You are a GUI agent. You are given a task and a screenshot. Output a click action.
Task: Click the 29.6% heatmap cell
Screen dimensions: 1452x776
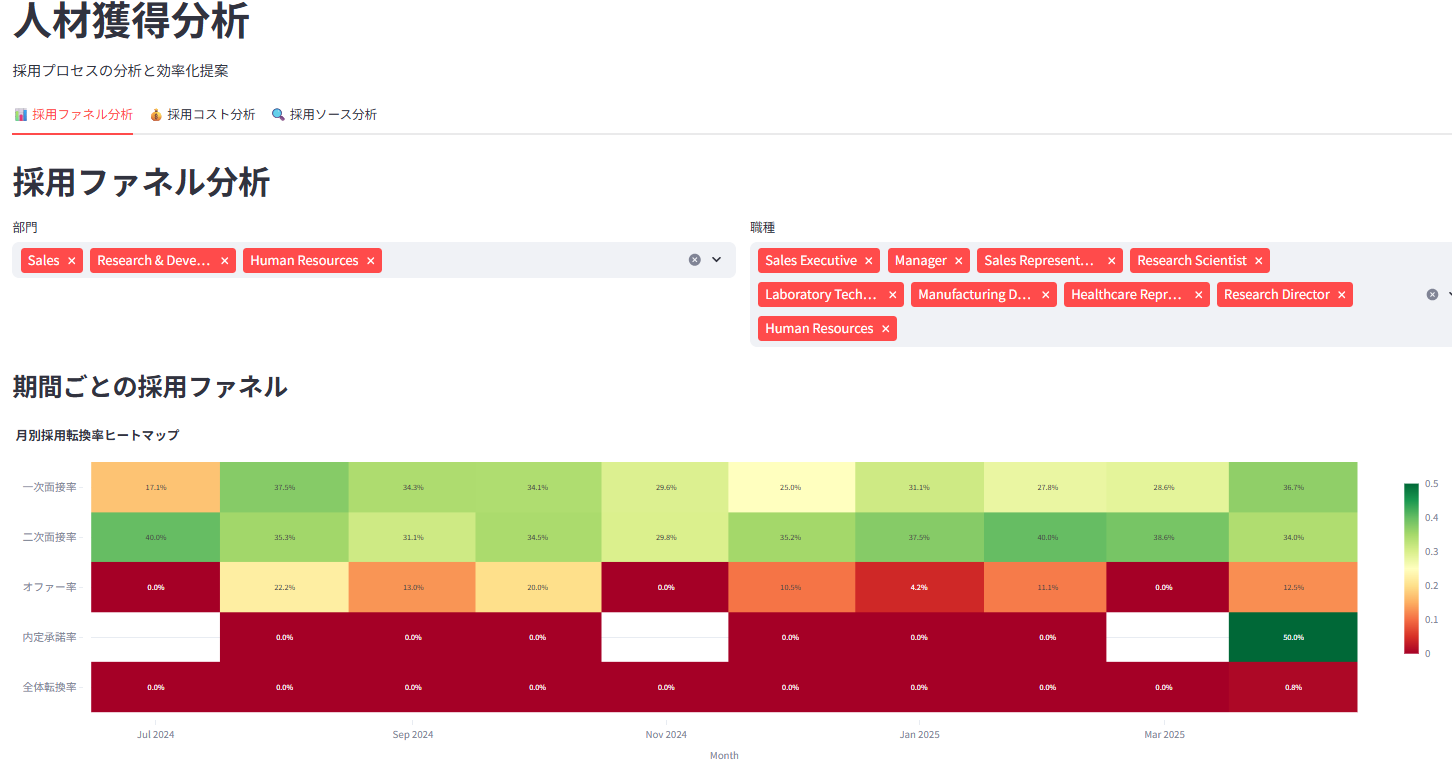[x=665, y=487]
